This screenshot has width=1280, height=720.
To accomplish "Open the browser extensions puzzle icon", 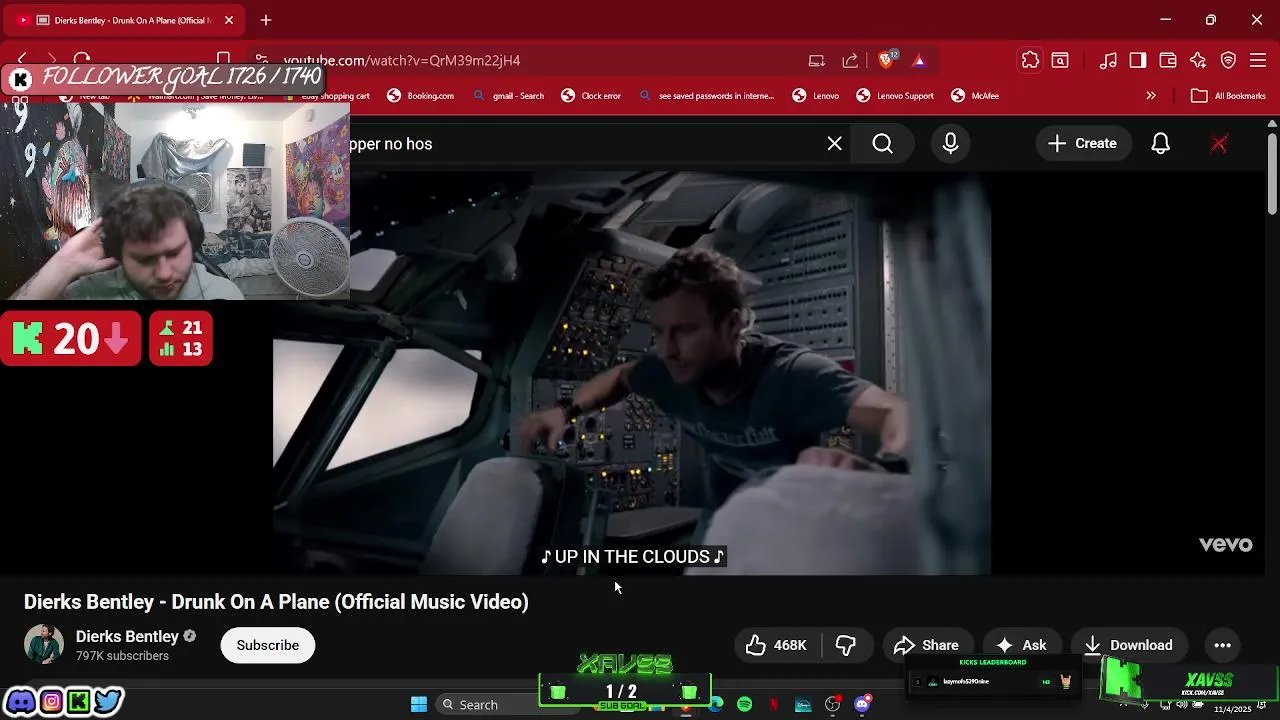I will tap(1030, 60).
